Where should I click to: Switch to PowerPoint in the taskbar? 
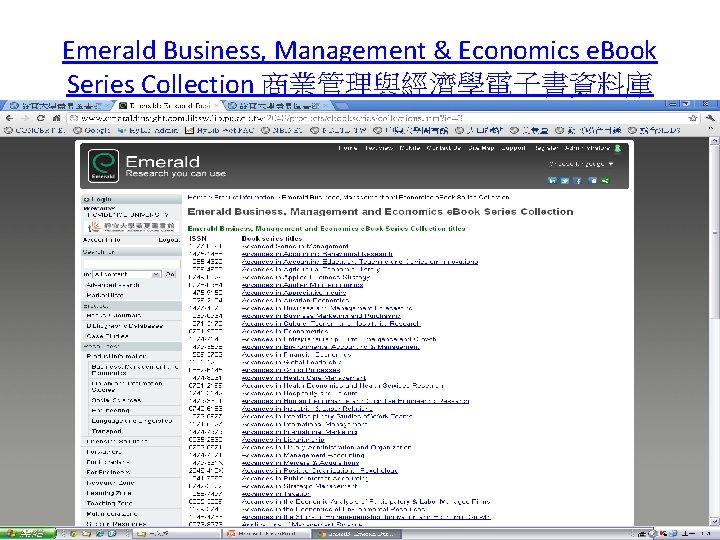[x=266, y=534]
